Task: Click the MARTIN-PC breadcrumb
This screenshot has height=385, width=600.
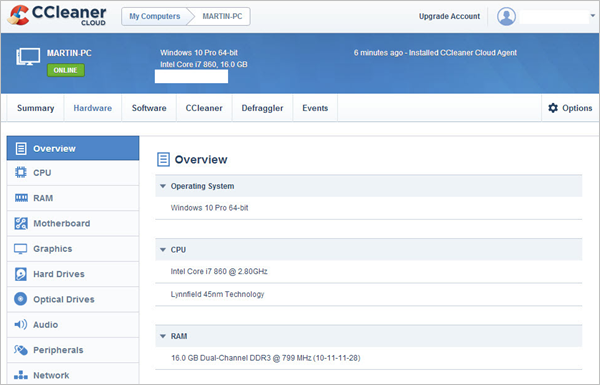Action: pos(222,16)
